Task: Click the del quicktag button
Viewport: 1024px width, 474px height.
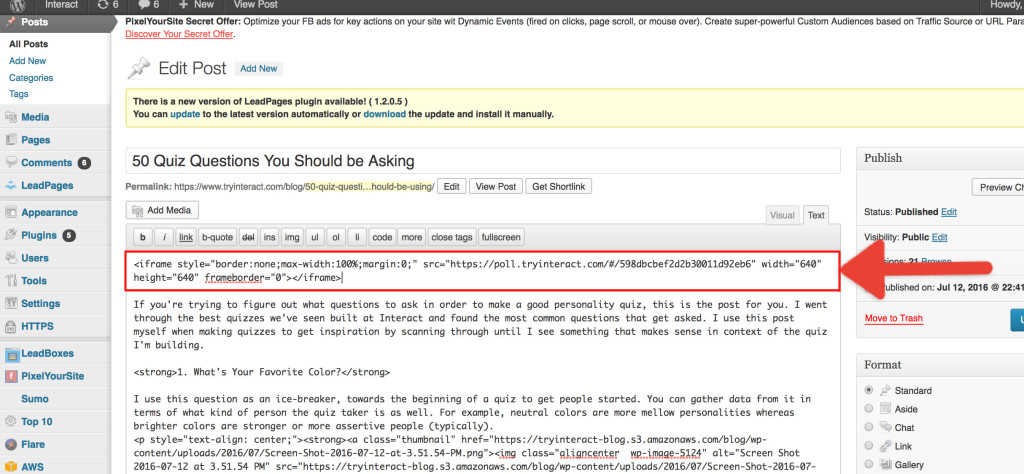Action: click(248, 238)
